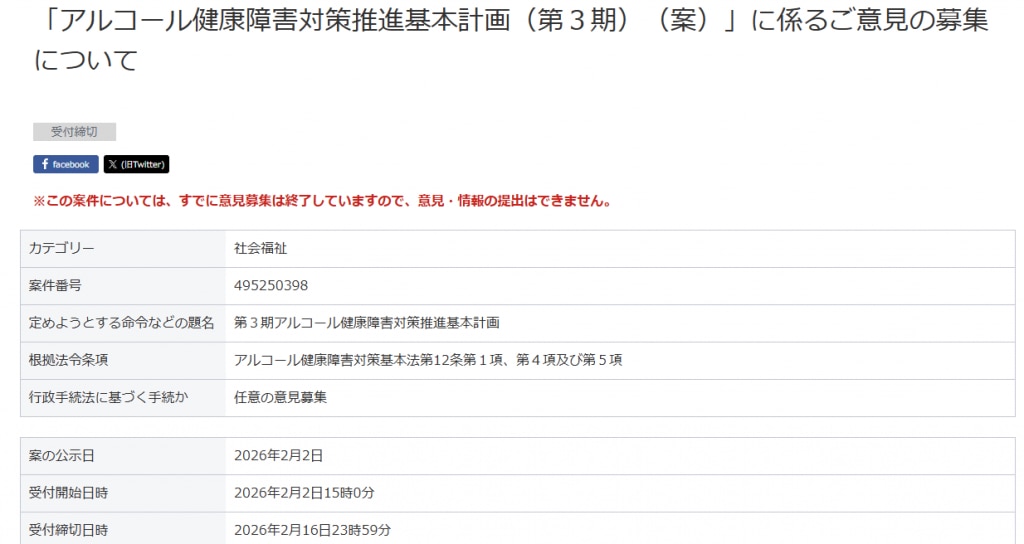1024x544 pixels.
Task: Share the page on X (旧Twitter)
Action: click(x=136, y=164)
